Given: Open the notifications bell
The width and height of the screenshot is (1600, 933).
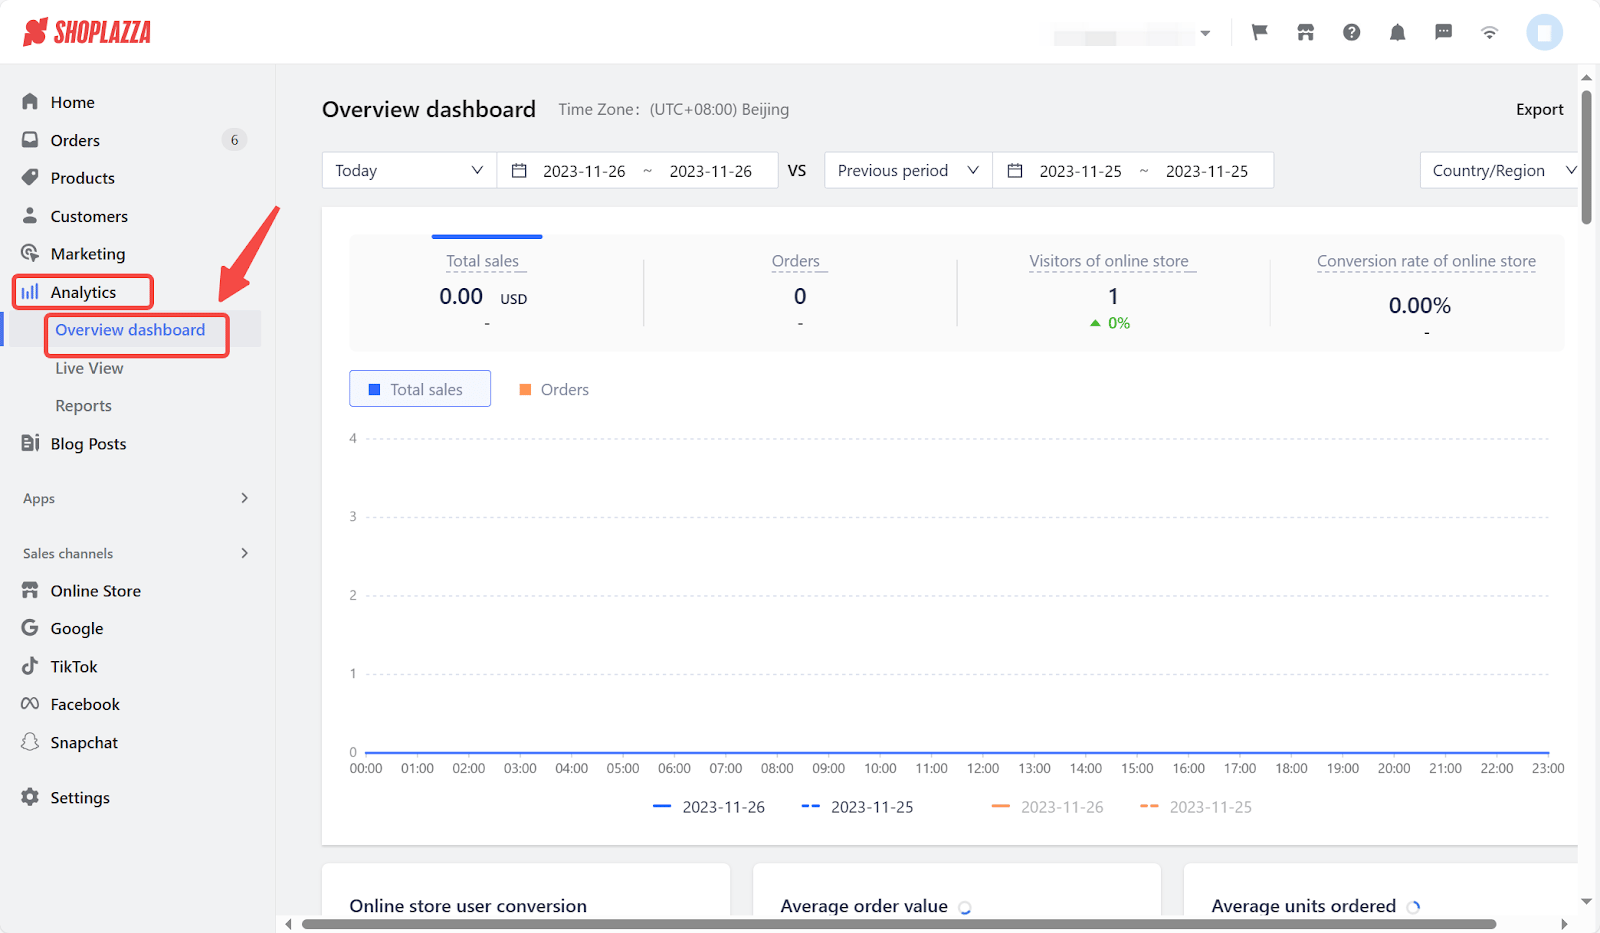Looking at the screenshot, I should (1398, 32).
